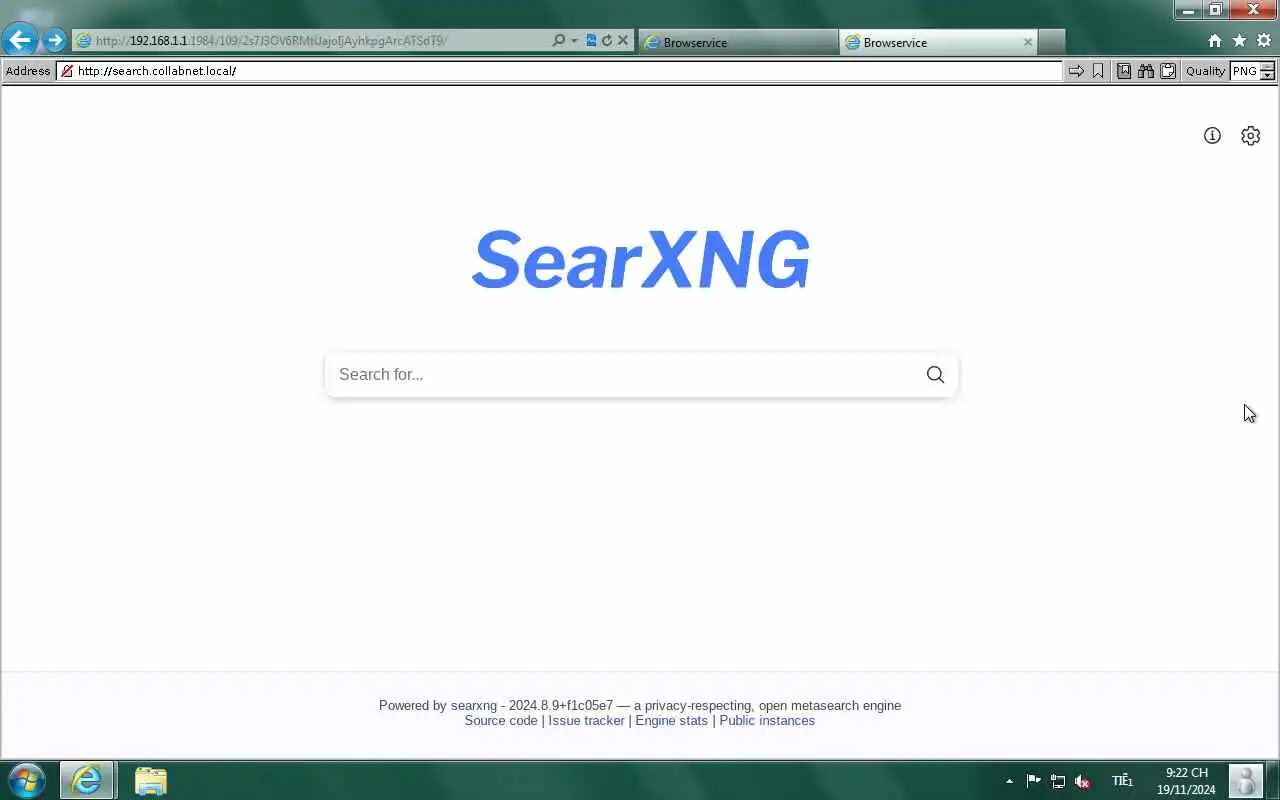The image size is (1280, 800).
Task: Open the IE address bar dropdown arrow
Action: coord(574,41)
